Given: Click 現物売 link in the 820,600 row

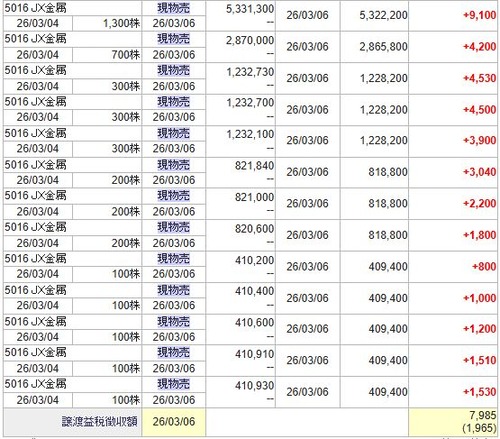Looking at the screenshot, I should [x=174, y=227].
